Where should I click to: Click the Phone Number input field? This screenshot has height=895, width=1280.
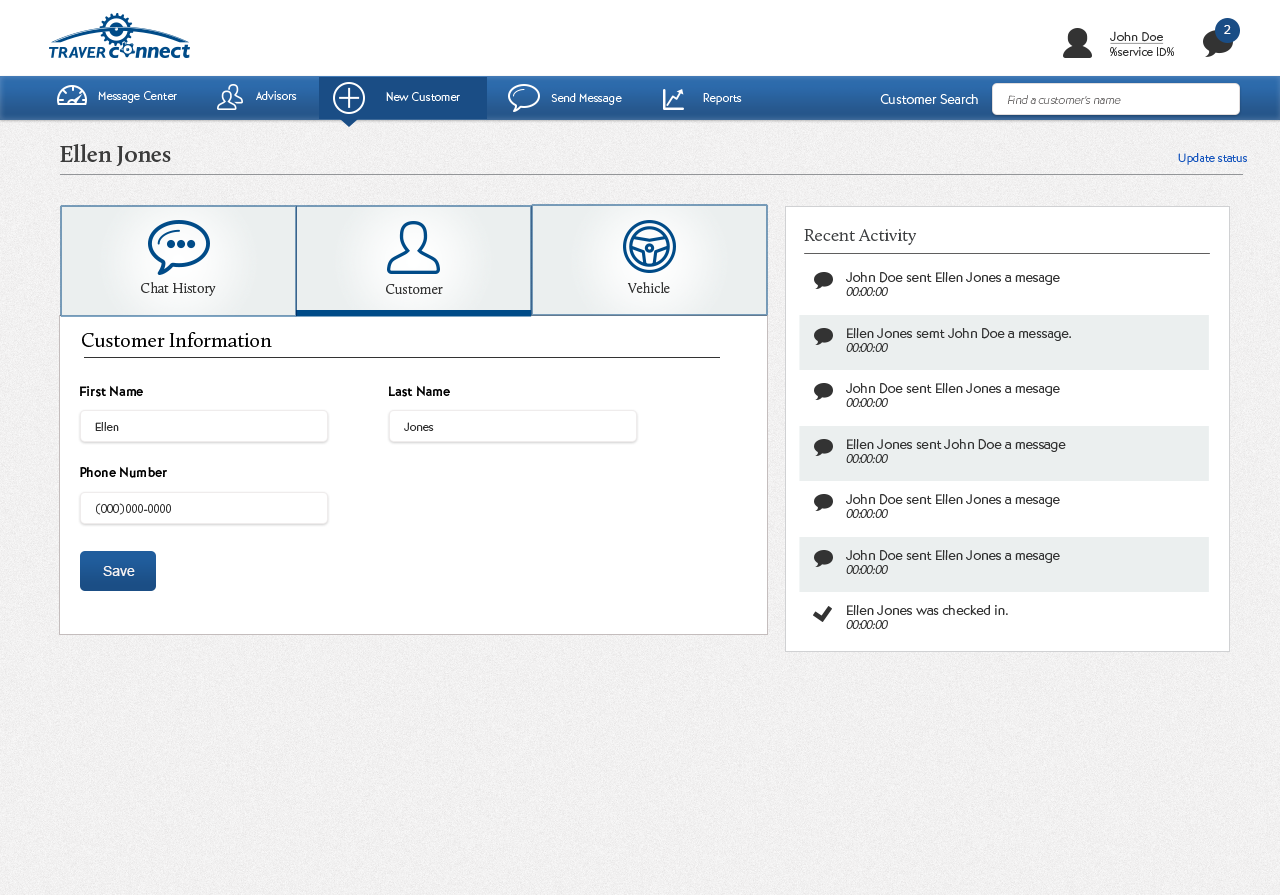(204, 509)
